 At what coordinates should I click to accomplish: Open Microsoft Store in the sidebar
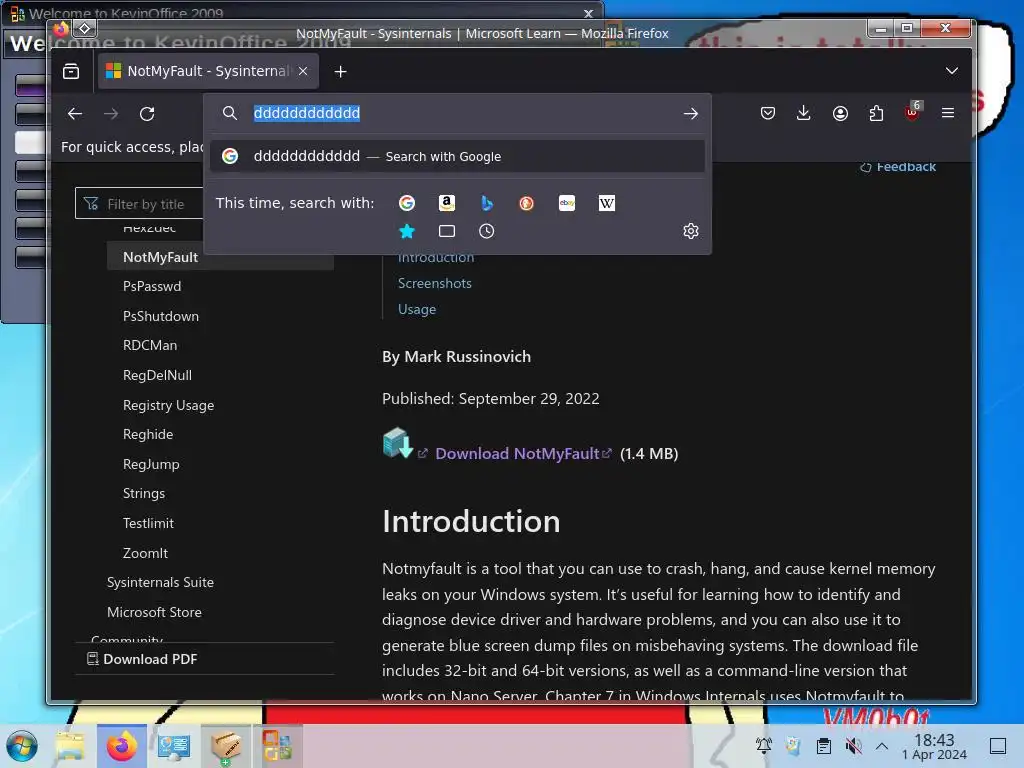coord(154,612)
